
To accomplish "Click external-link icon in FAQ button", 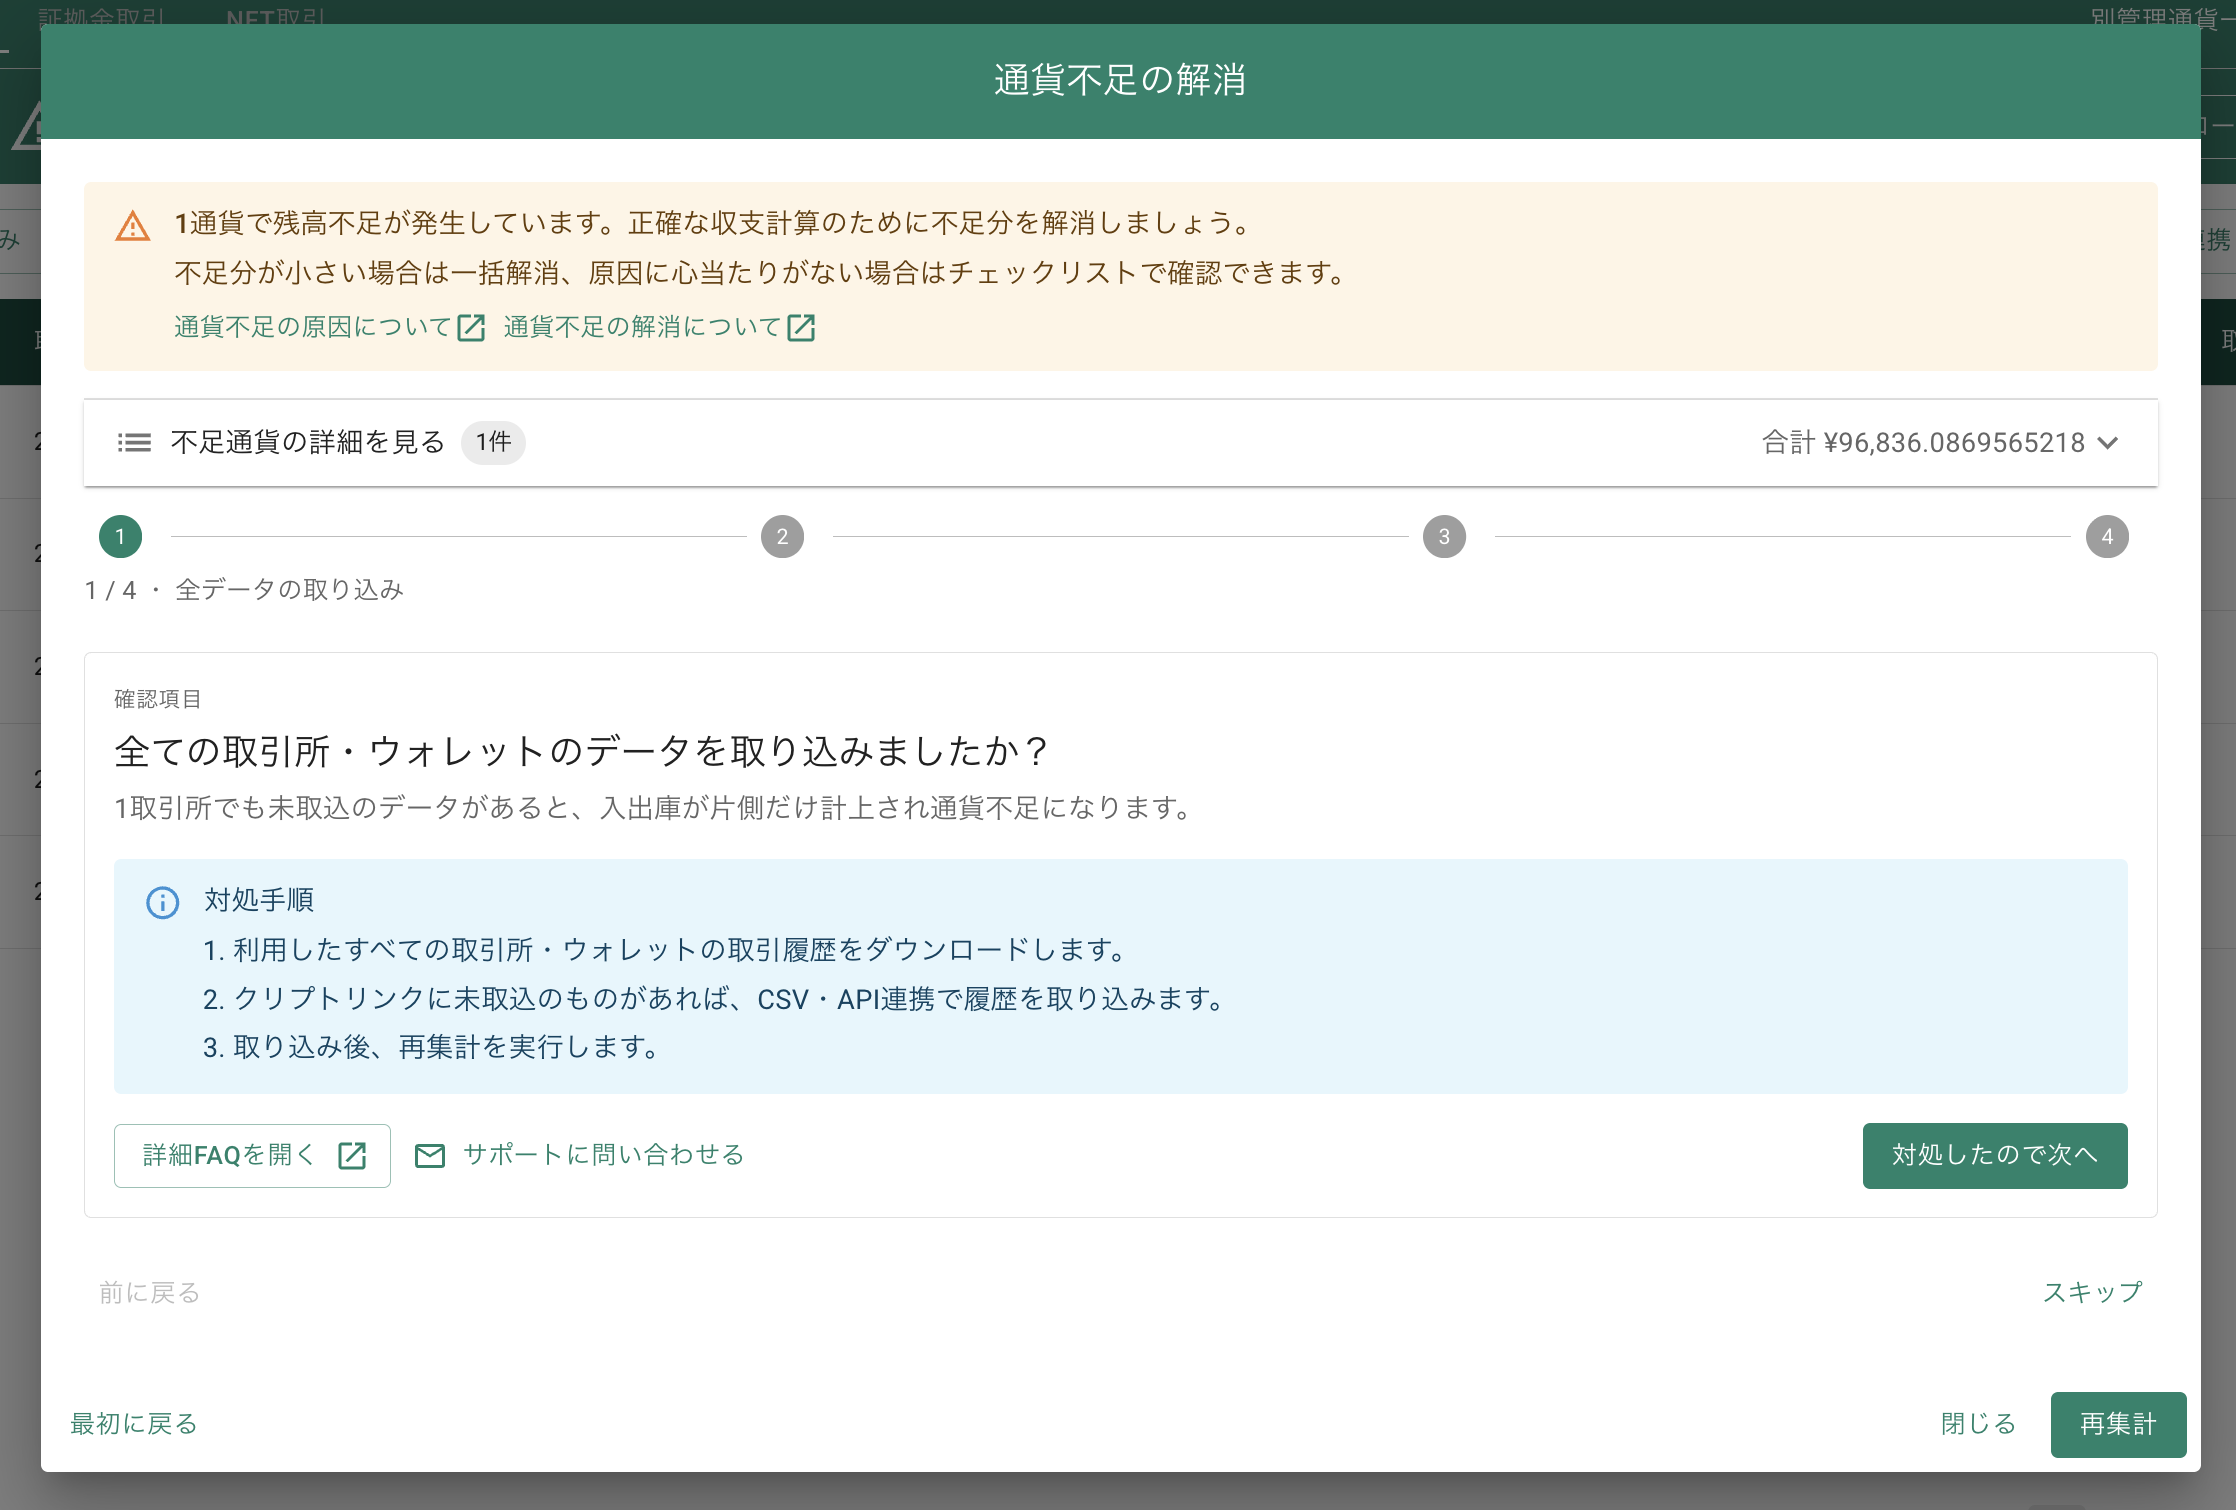I will pyautogui.click(x=352, y=1155).
